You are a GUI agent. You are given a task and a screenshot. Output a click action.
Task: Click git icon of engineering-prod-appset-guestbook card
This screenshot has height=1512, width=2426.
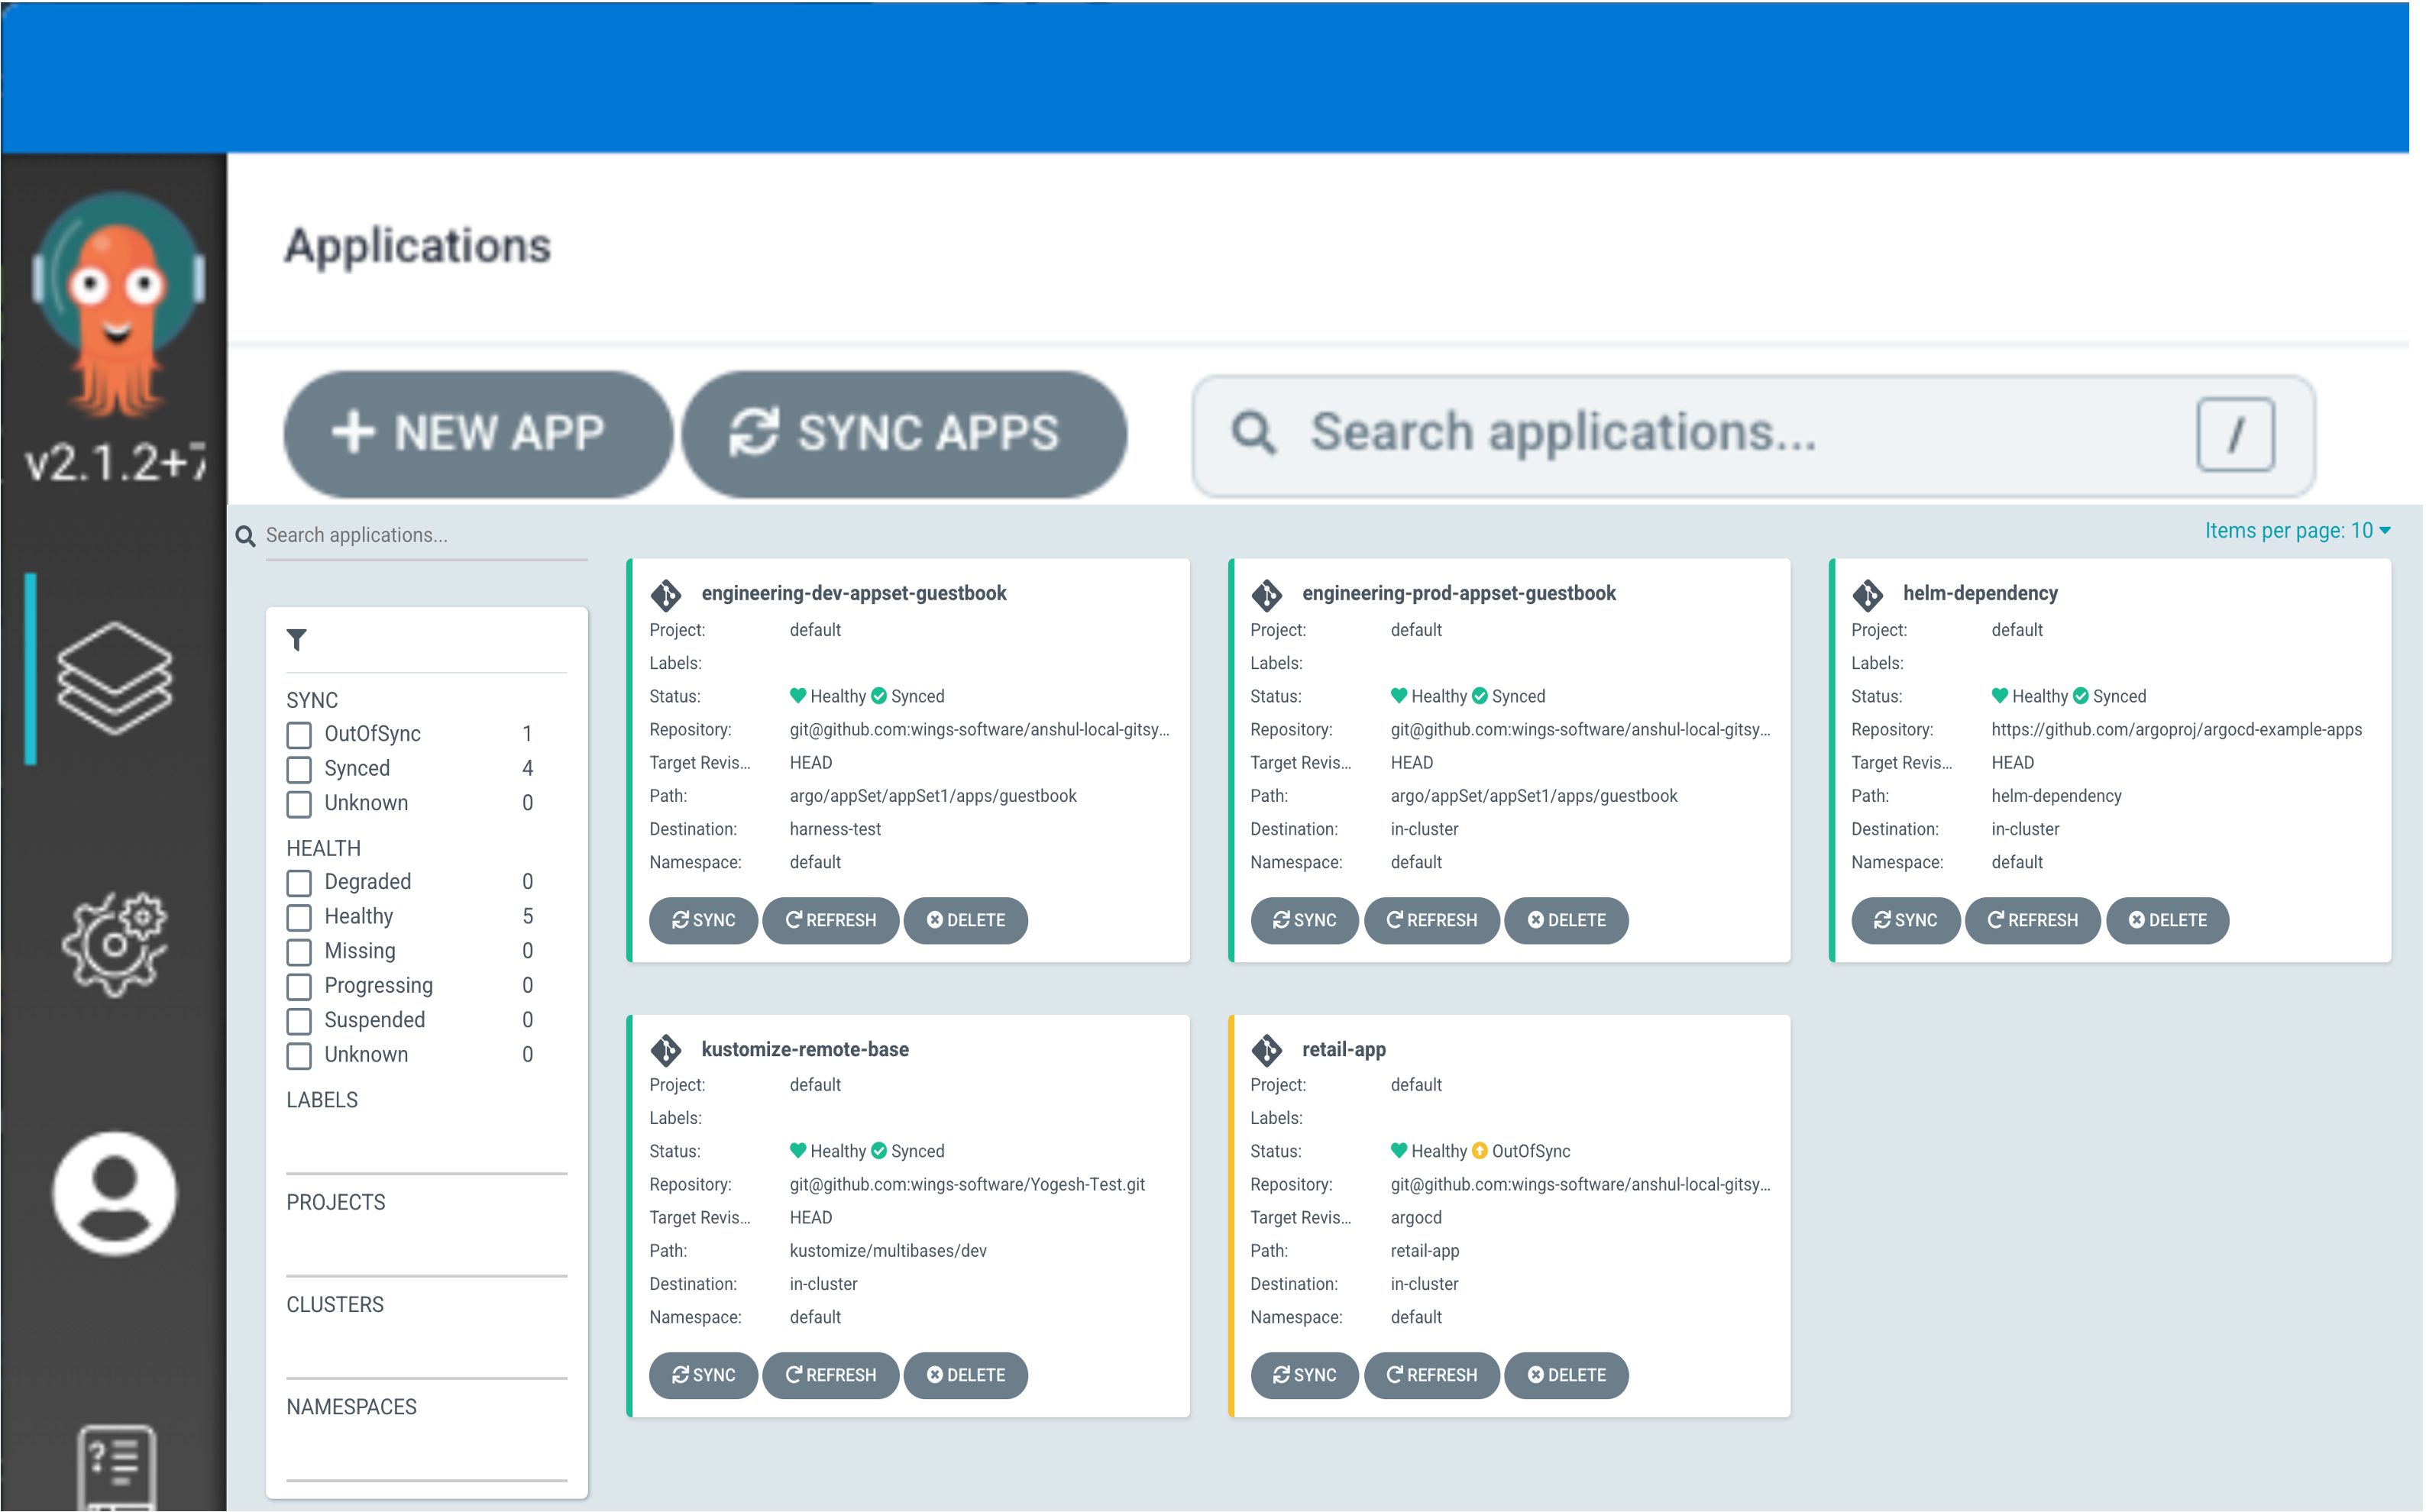point(1267,594)
